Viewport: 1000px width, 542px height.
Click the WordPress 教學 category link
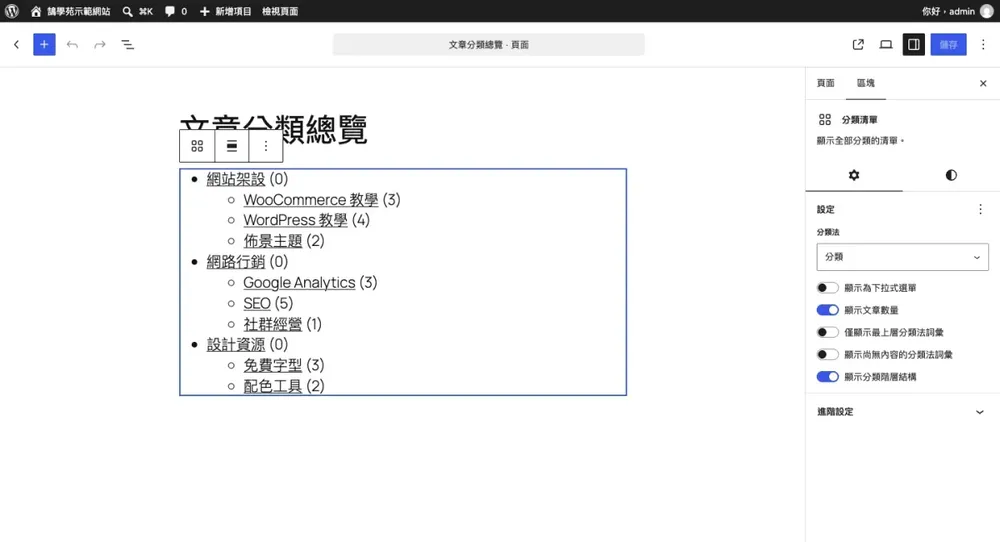point(295,220)
